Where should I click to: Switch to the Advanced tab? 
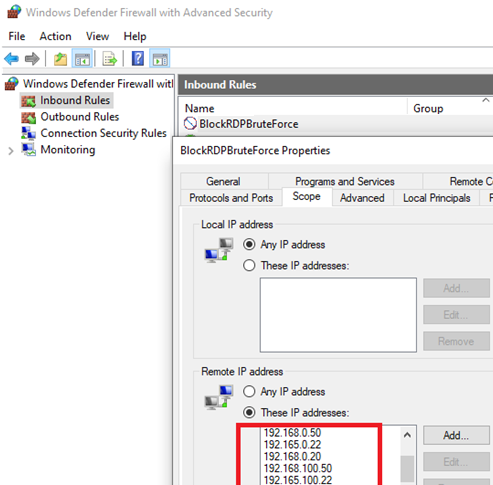click(362, 198)
